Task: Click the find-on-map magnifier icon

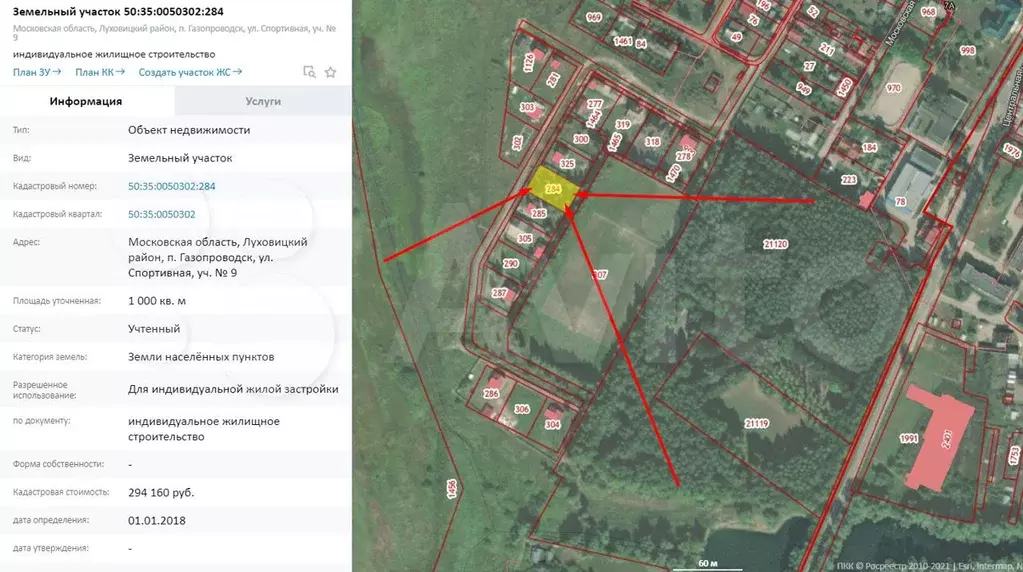Action: click(x=310, y=72)
